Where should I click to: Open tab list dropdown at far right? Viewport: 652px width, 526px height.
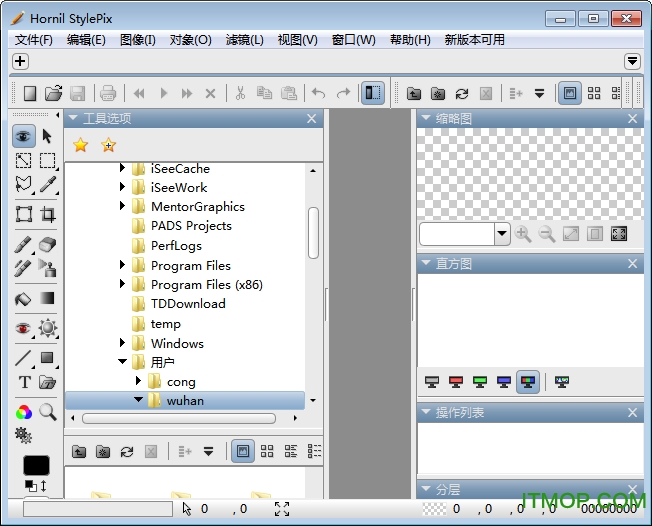632,61
